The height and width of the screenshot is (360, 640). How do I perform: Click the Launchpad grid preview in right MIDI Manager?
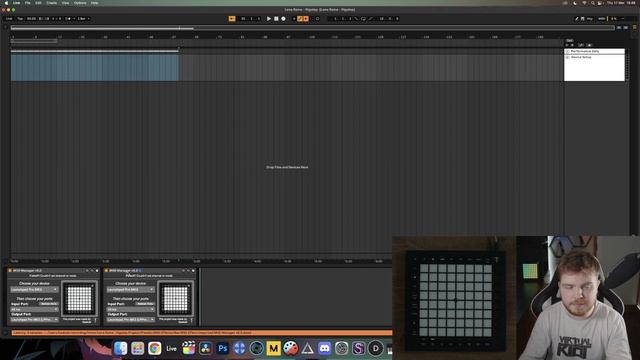176,299
